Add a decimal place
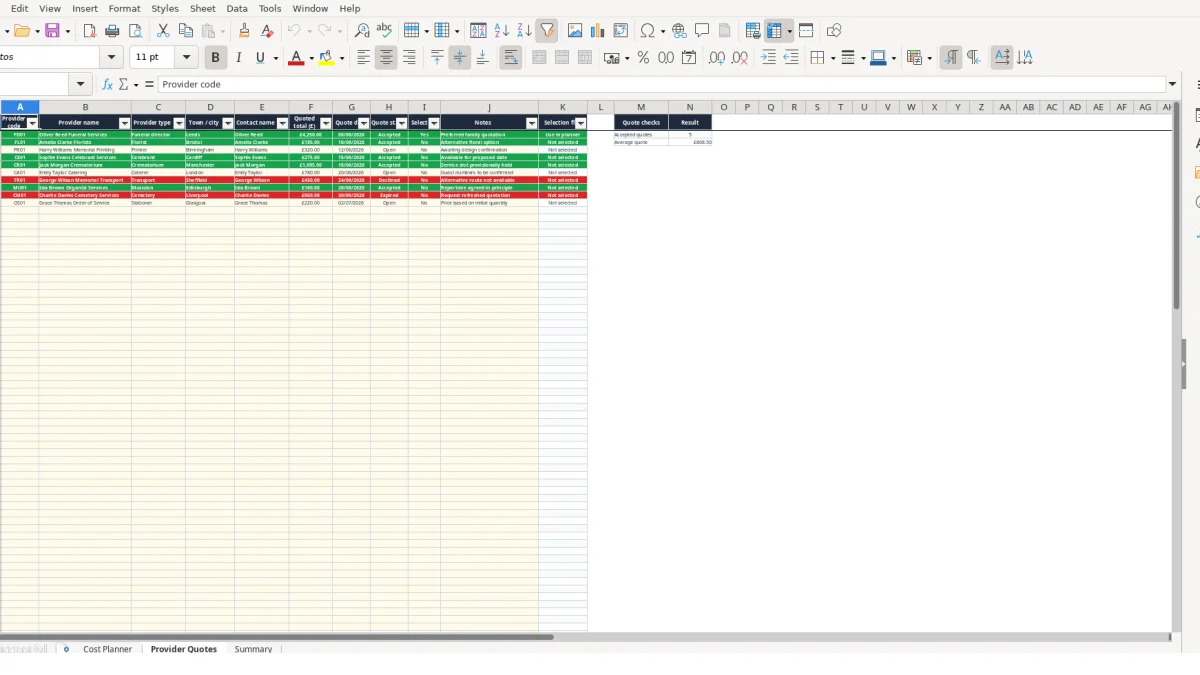 click(x=717, y=58)
